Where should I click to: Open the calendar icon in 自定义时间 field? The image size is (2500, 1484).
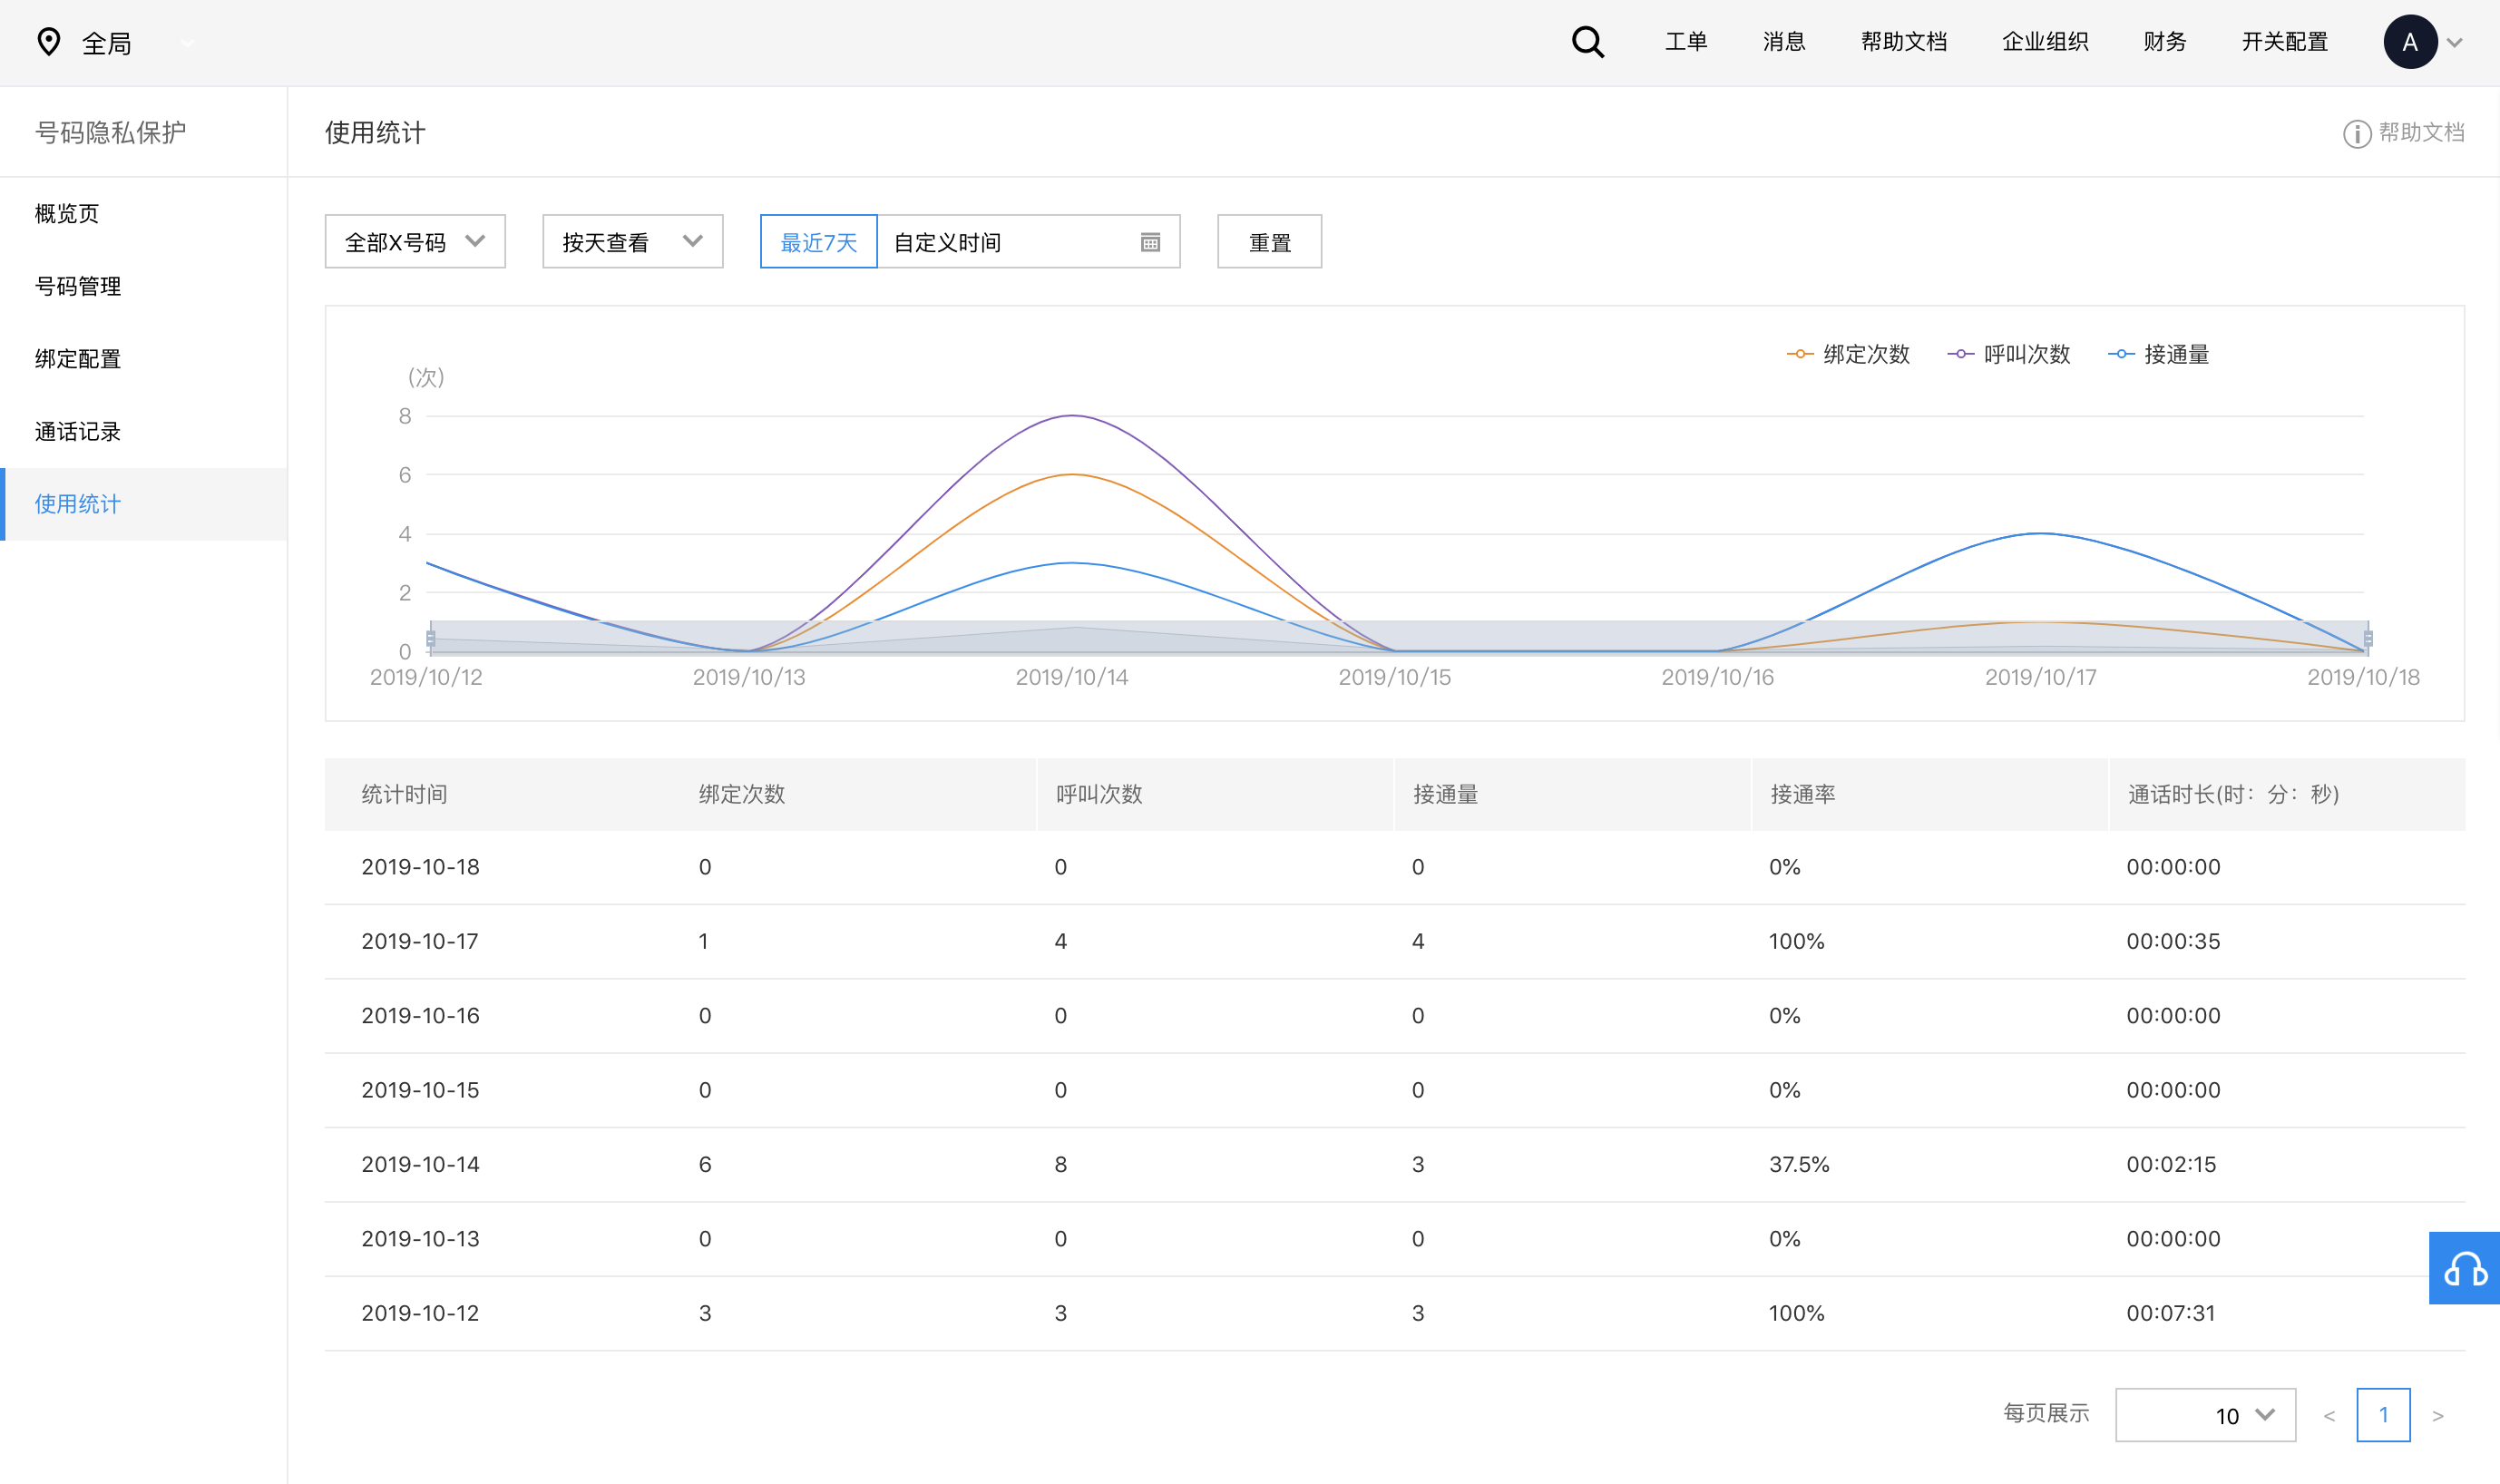point(1150,242)
